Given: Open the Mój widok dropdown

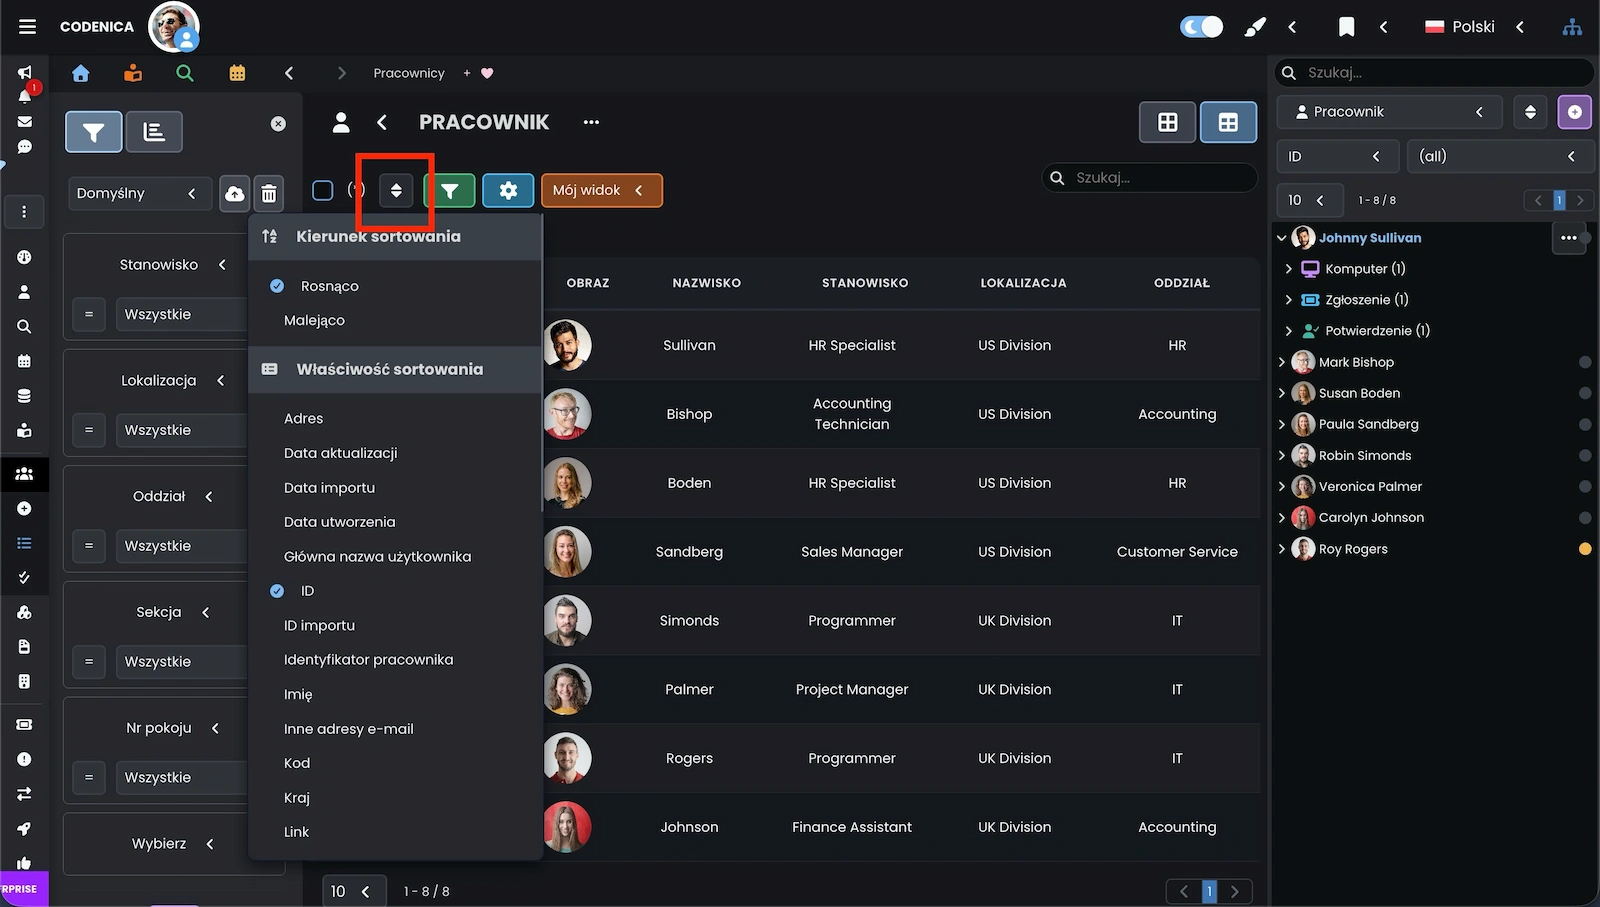Looking at the screenshot, I should tap(601, 190).
